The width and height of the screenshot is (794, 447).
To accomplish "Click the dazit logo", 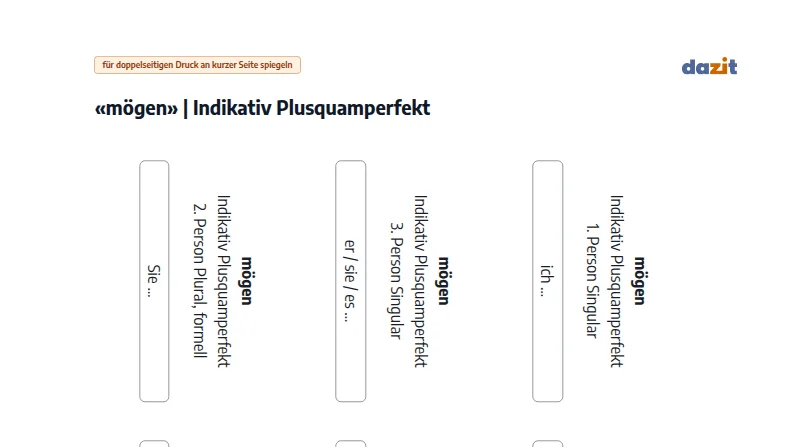I will pyautogui.click(x=709, y=66).
